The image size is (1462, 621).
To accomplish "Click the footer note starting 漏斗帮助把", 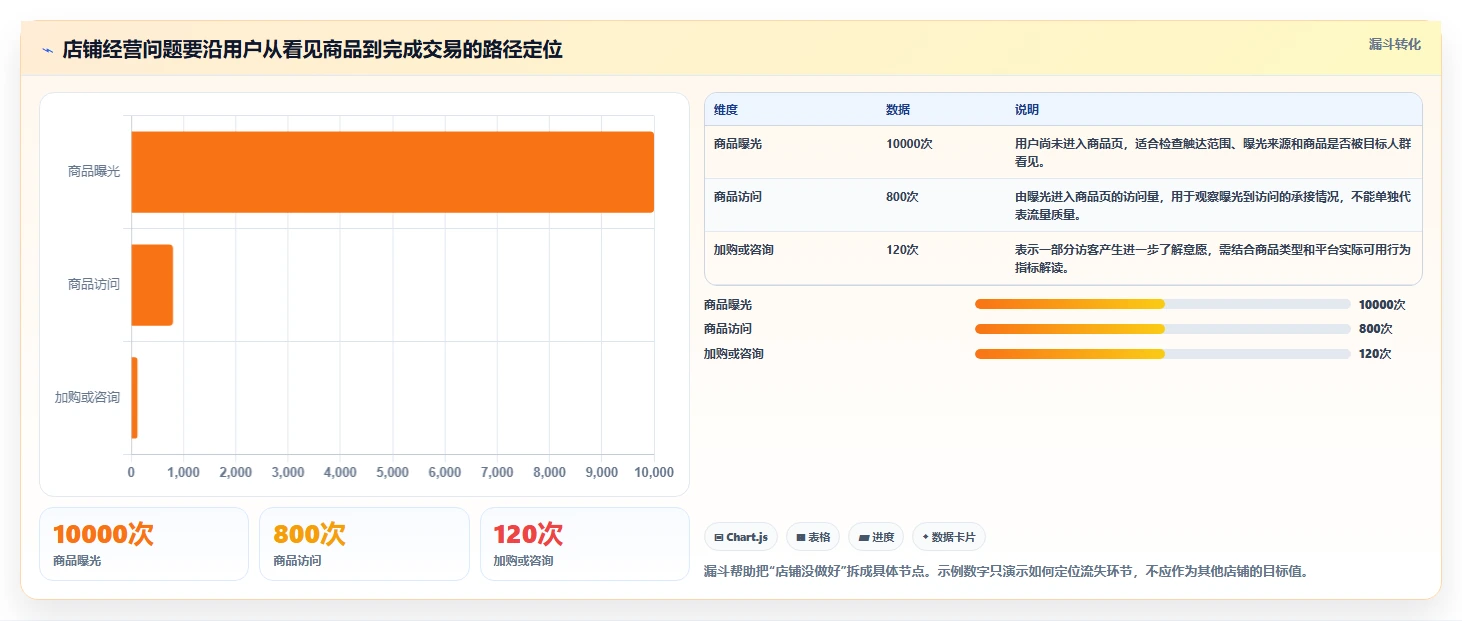I will click(x=1006, y=572).
